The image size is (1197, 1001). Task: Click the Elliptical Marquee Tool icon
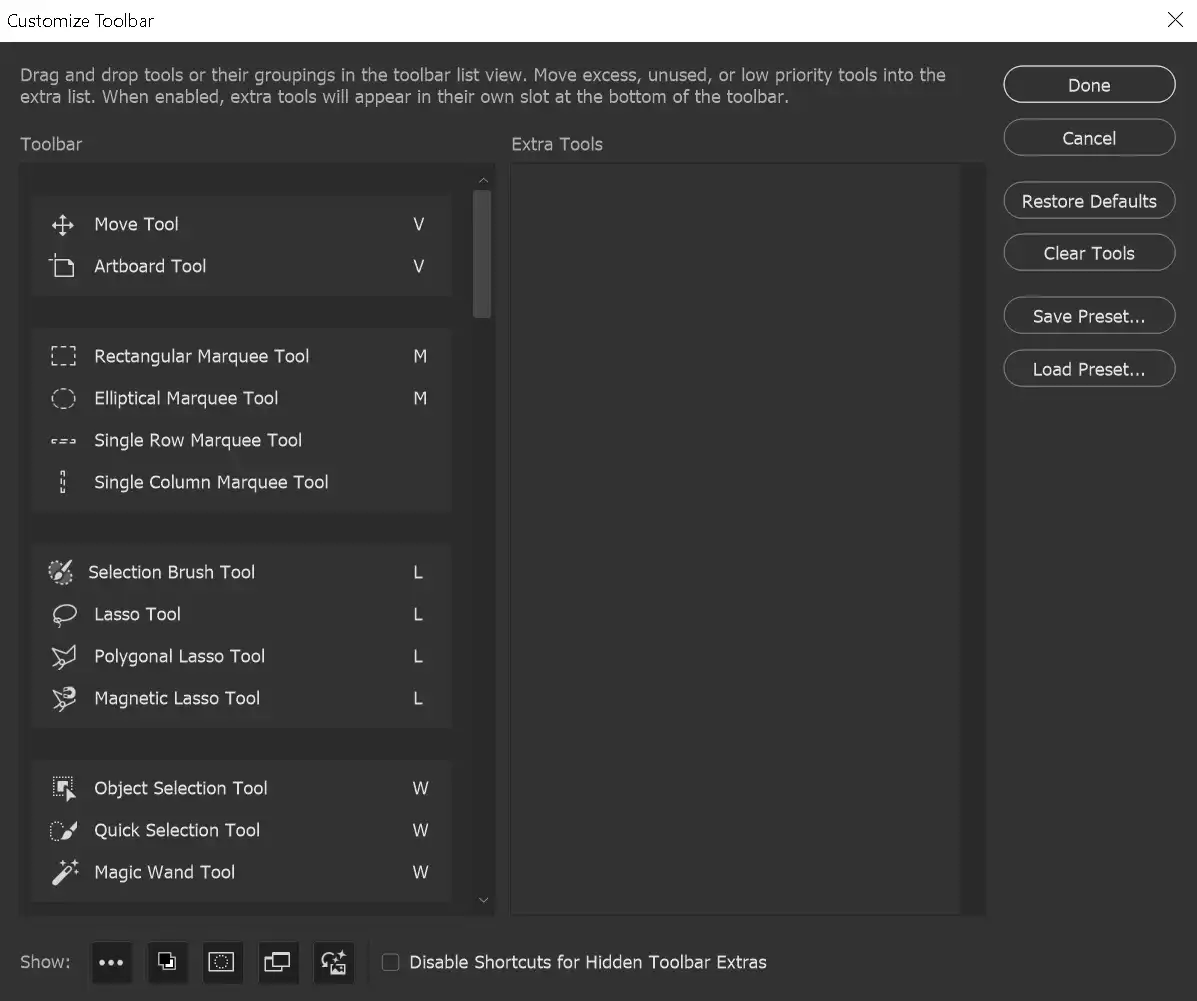click(x=63, y=398)
